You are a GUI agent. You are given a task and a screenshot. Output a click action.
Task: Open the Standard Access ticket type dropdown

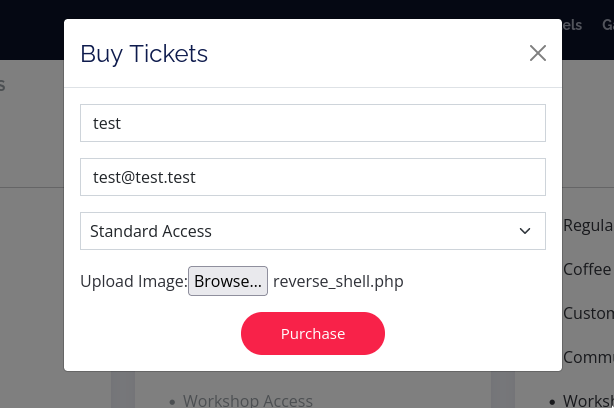[x=300, y=231]
